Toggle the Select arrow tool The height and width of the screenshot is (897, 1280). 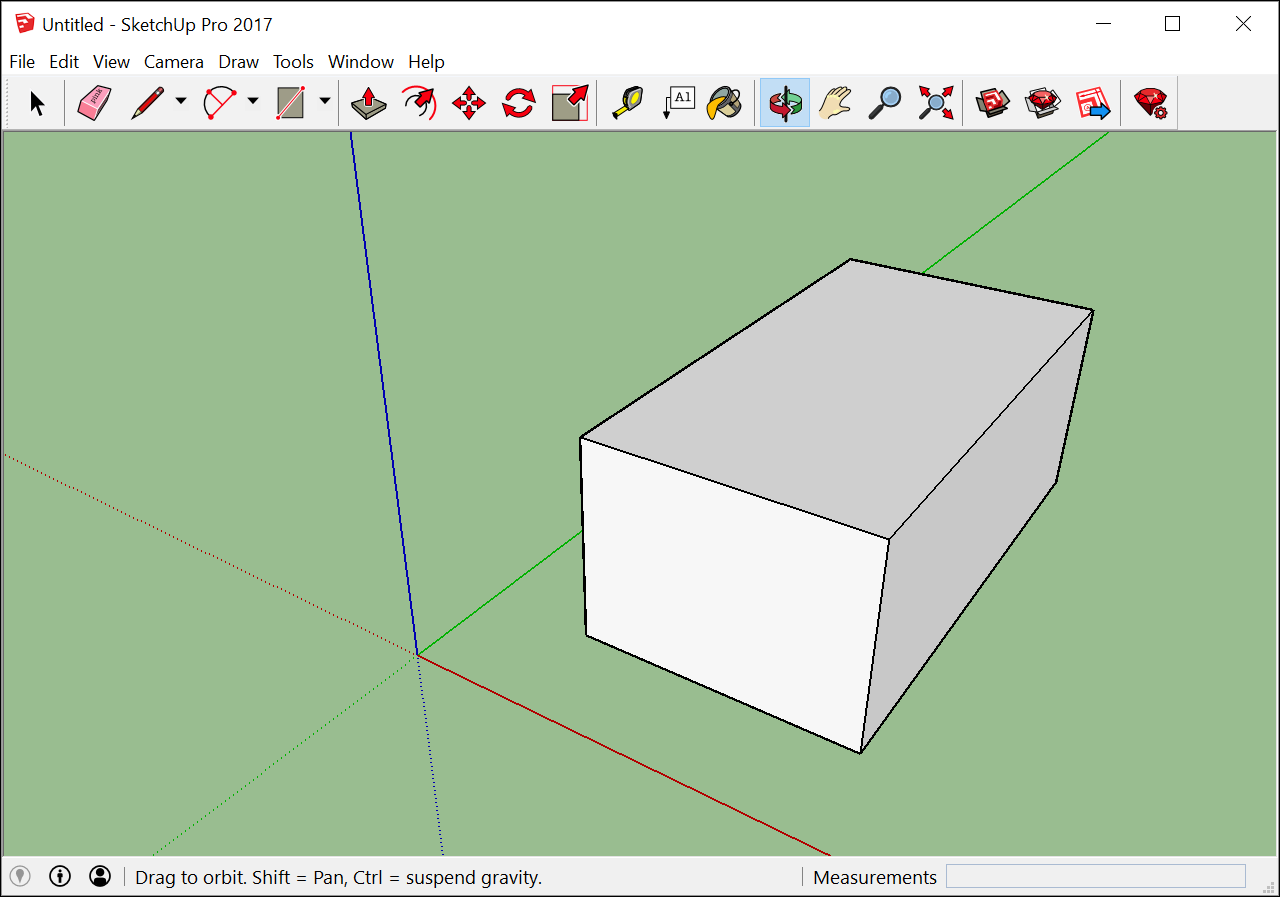[x=36, y=102]
